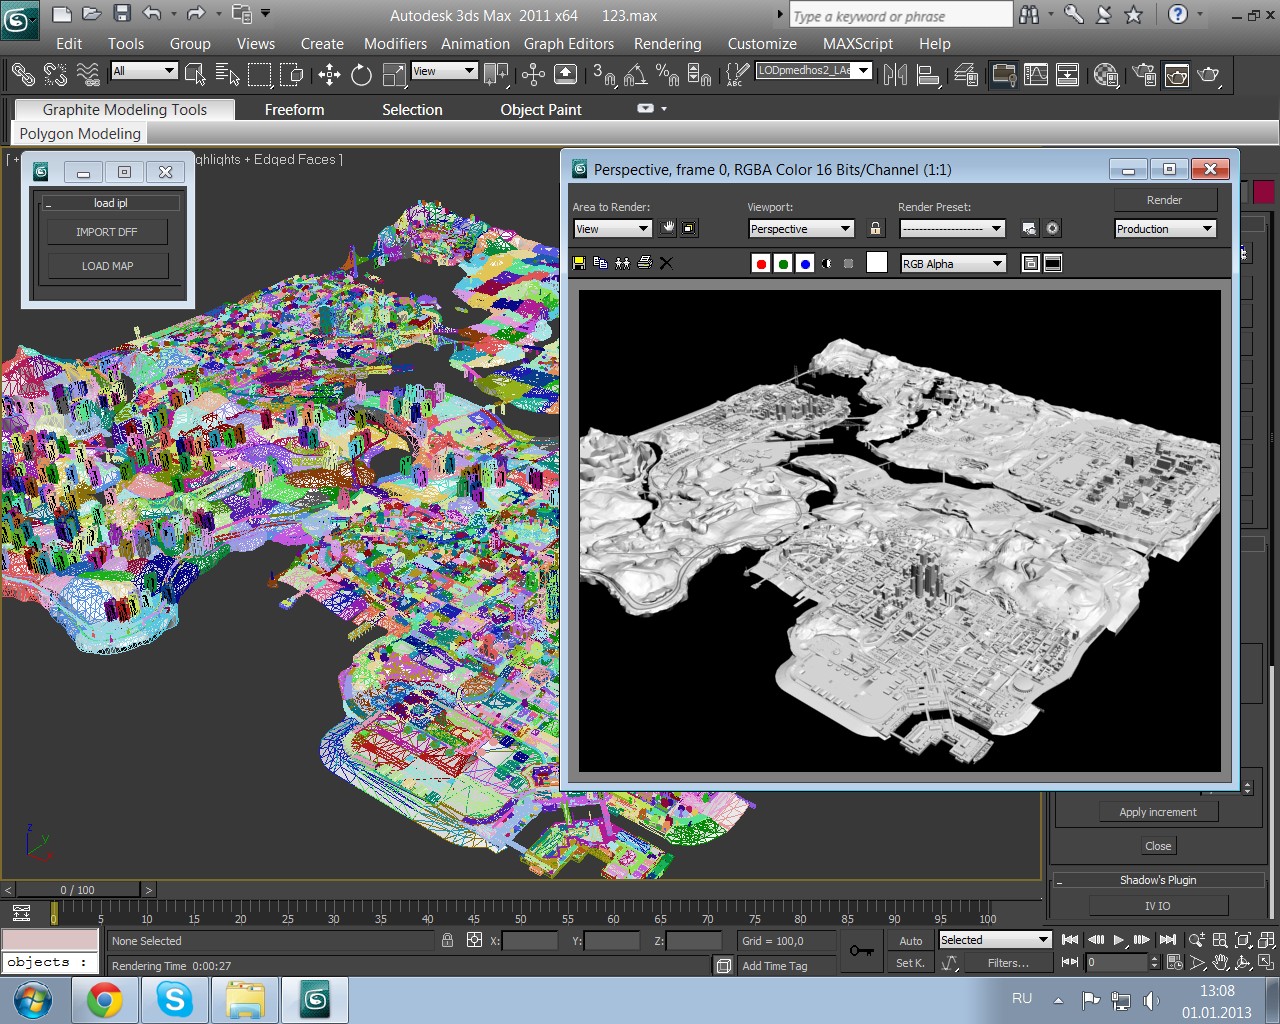
Task: Toggle the alpha channel display
Action: 827,263
